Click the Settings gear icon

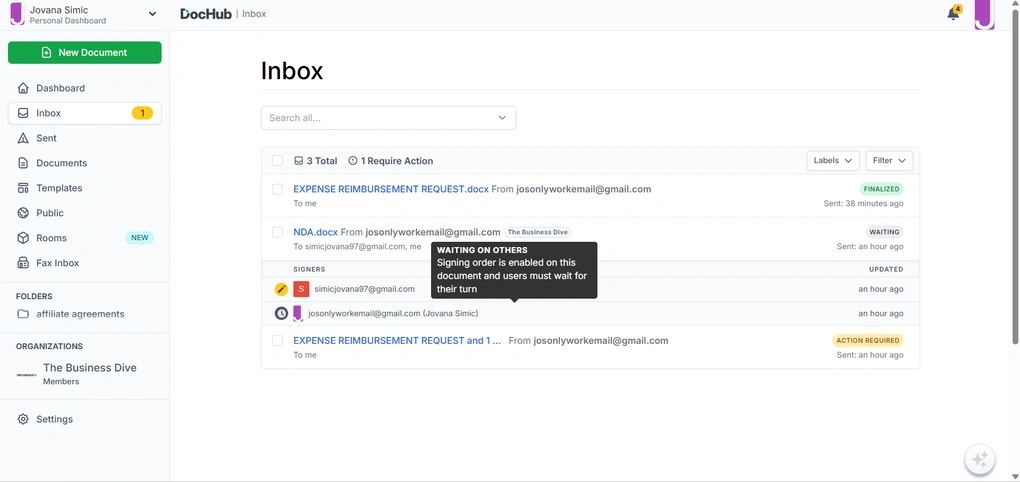[23, 419]
